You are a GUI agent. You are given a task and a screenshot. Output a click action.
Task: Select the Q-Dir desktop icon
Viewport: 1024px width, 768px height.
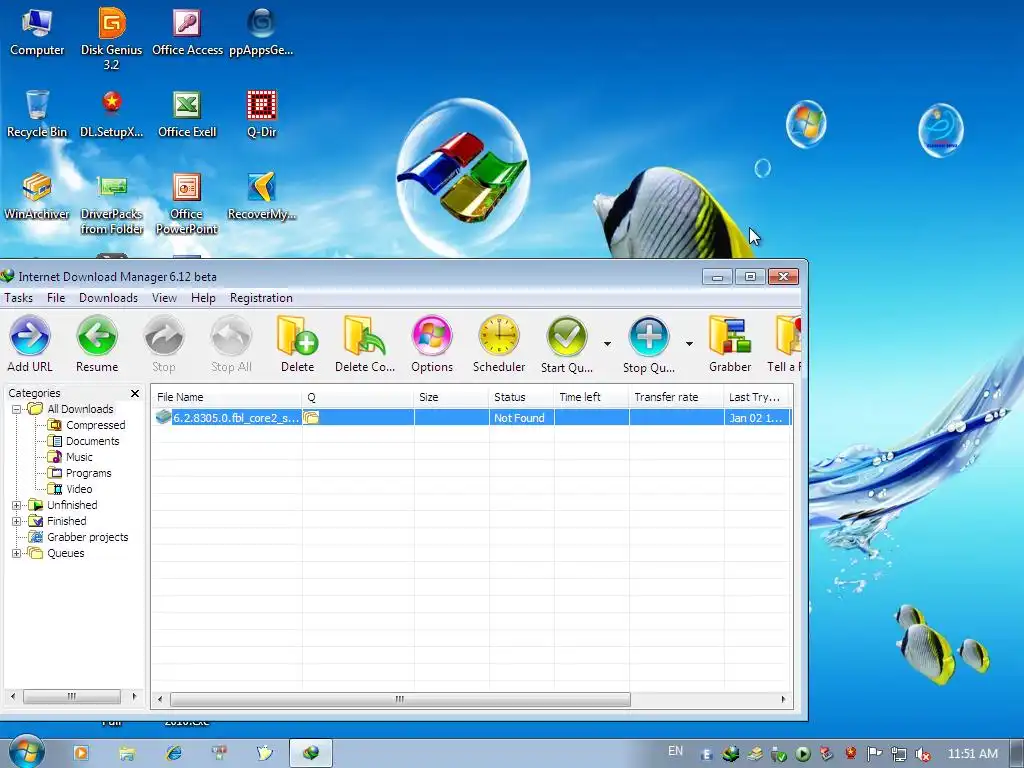pos(262,114)
